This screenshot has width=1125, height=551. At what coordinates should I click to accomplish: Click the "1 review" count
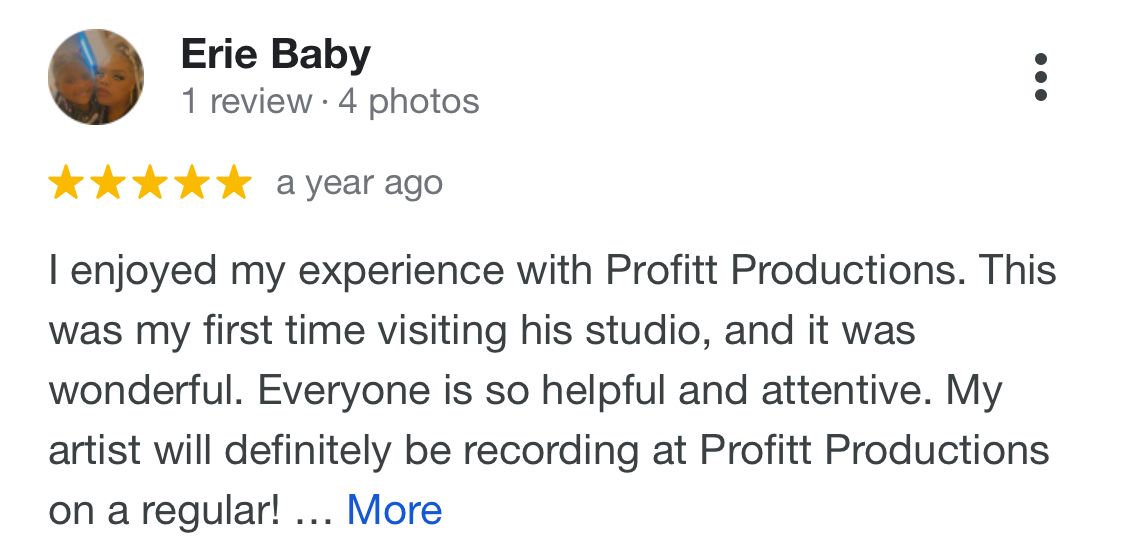click(246, 102)
